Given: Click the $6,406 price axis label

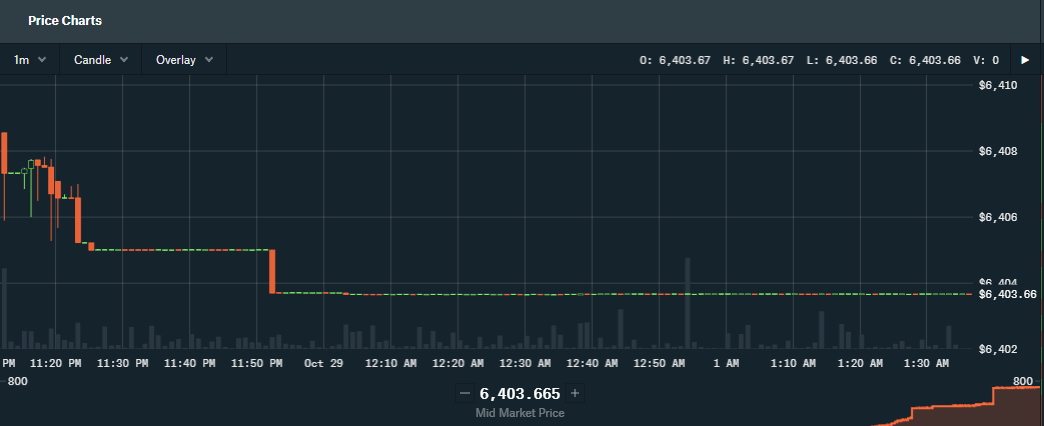Looking at the screenshot, I should click(x=998, y=217).
